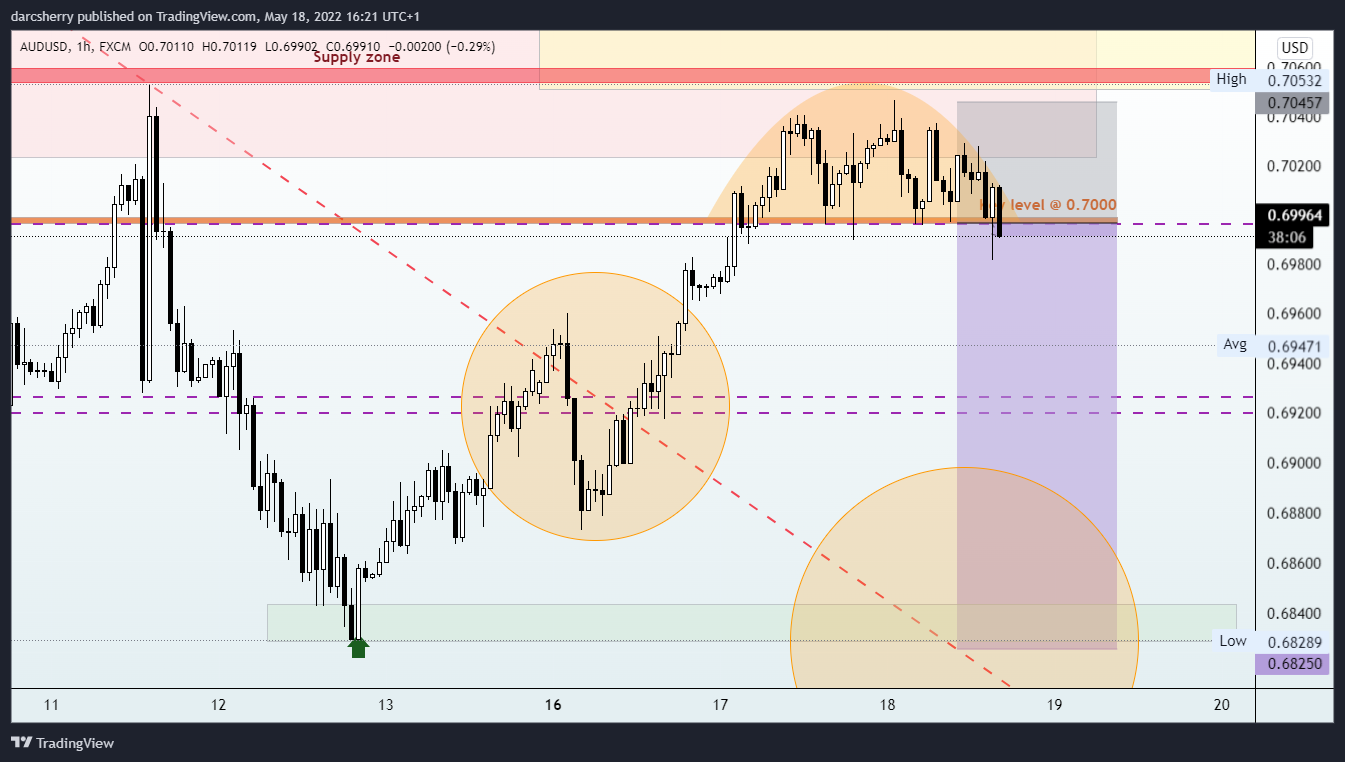
Task: Click the 'High' price label
Action: click(x=1231, y=79)
